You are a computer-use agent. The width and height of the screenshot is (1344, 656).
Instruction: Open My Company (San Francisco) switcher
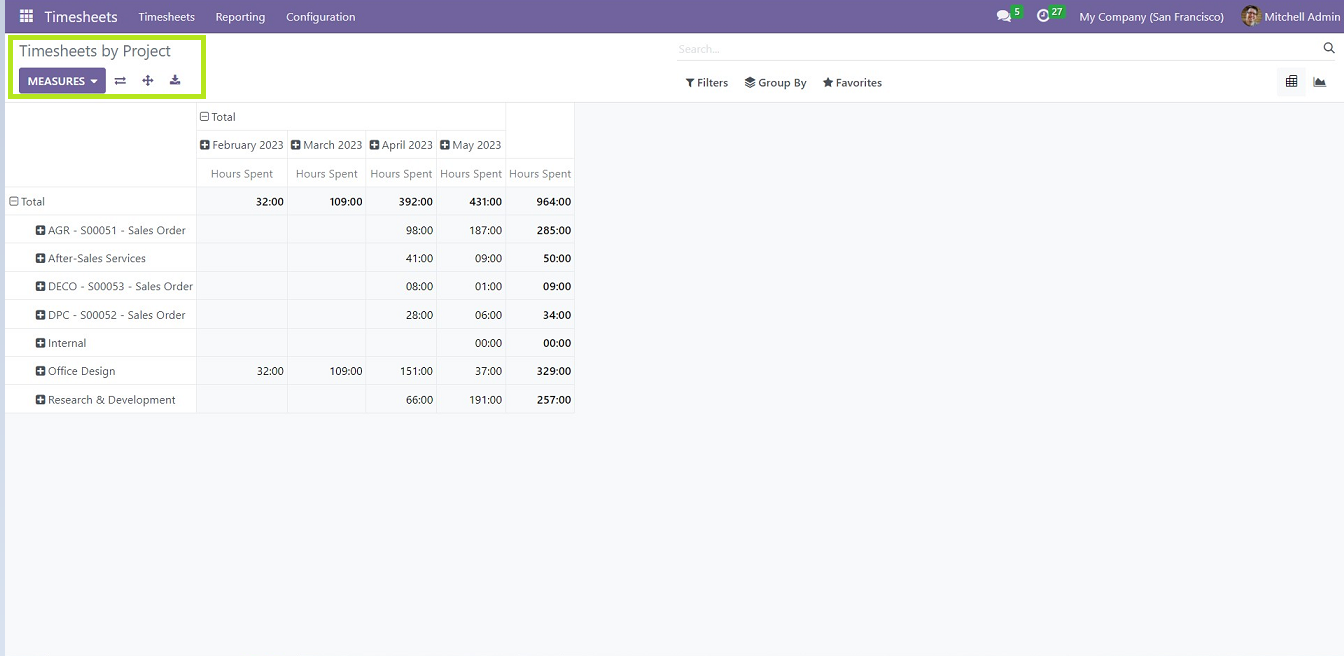tap(1151, 17)
